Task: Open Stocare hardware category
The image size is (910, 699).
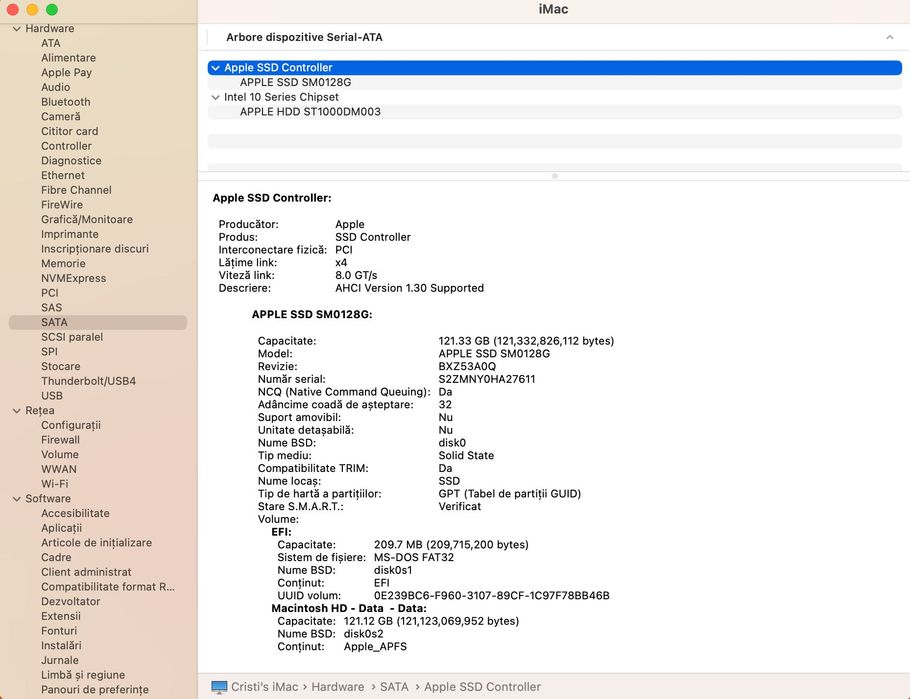Action: 61,366
